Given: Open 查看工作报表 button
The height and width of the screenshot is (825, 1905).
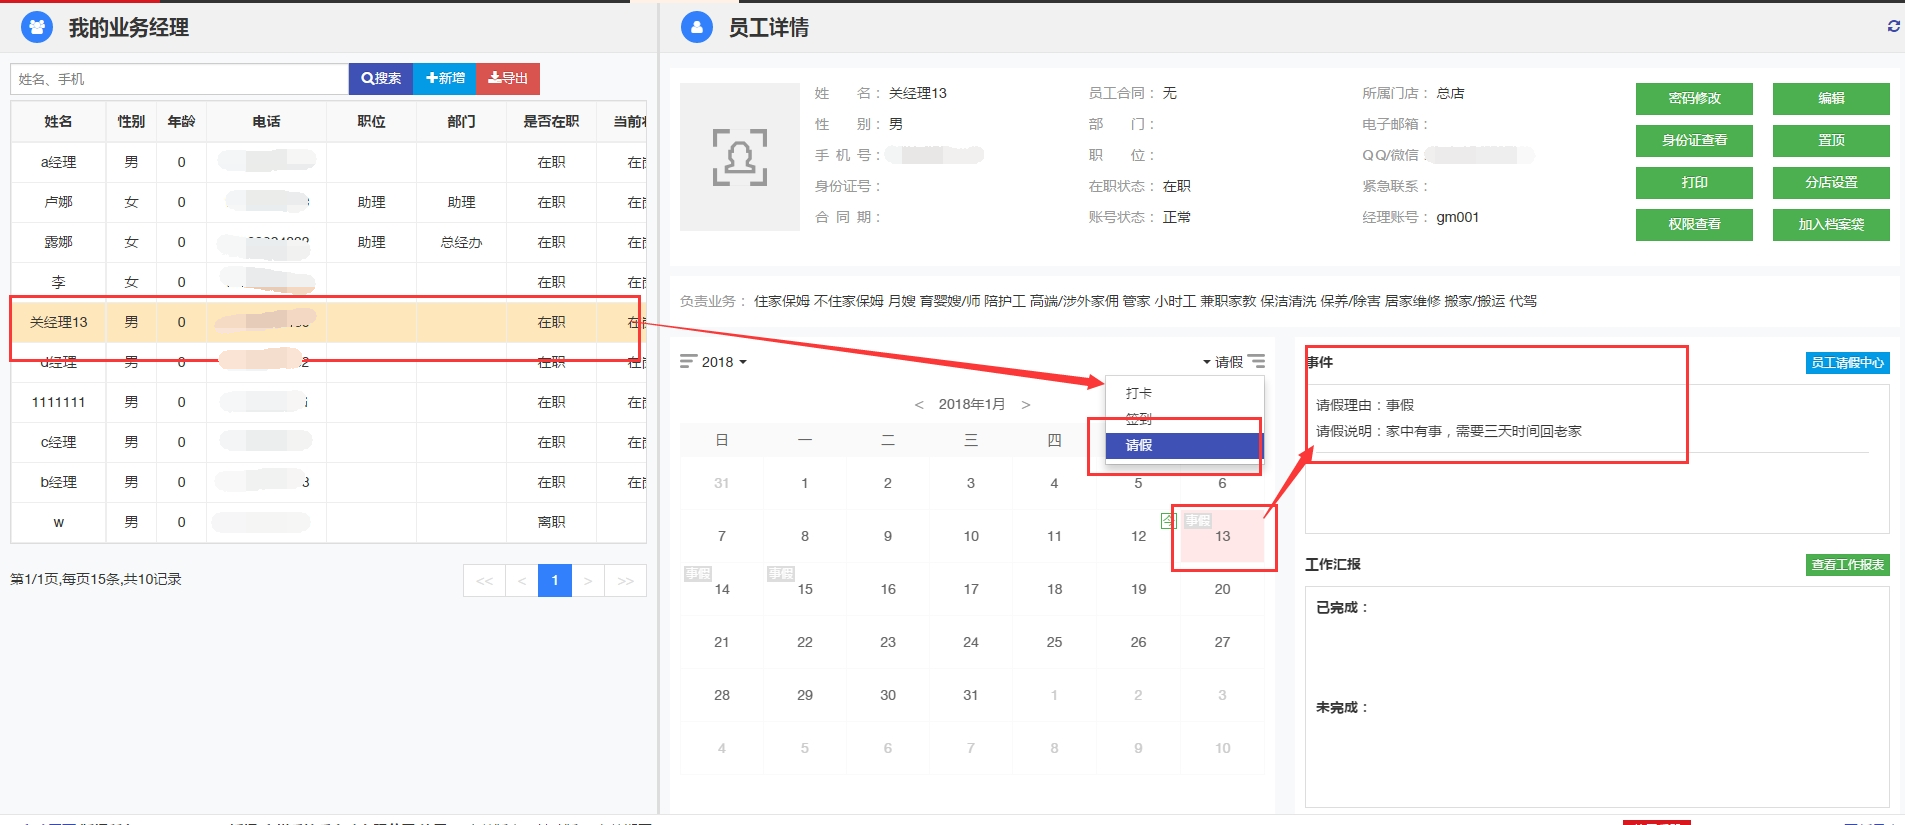Looking at the screenshot, I should [1847, 565].
